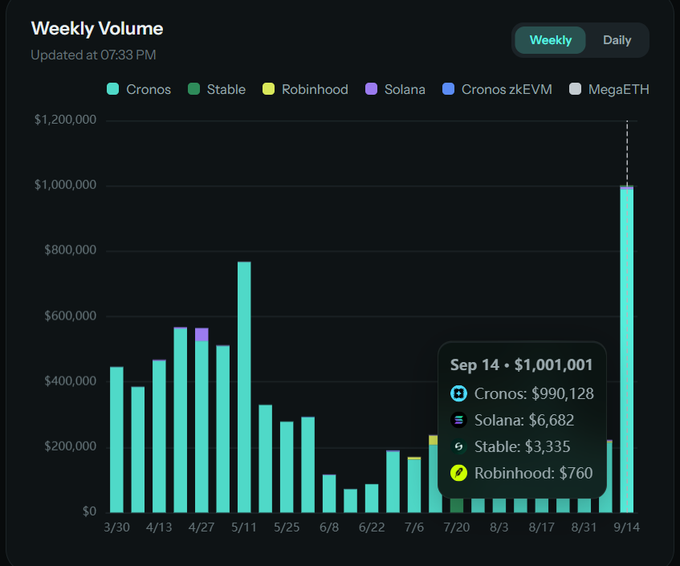The width and height of the screenshot is (680, 566).
Task: Toggle the Stable legend swatch
Action: 193,89
